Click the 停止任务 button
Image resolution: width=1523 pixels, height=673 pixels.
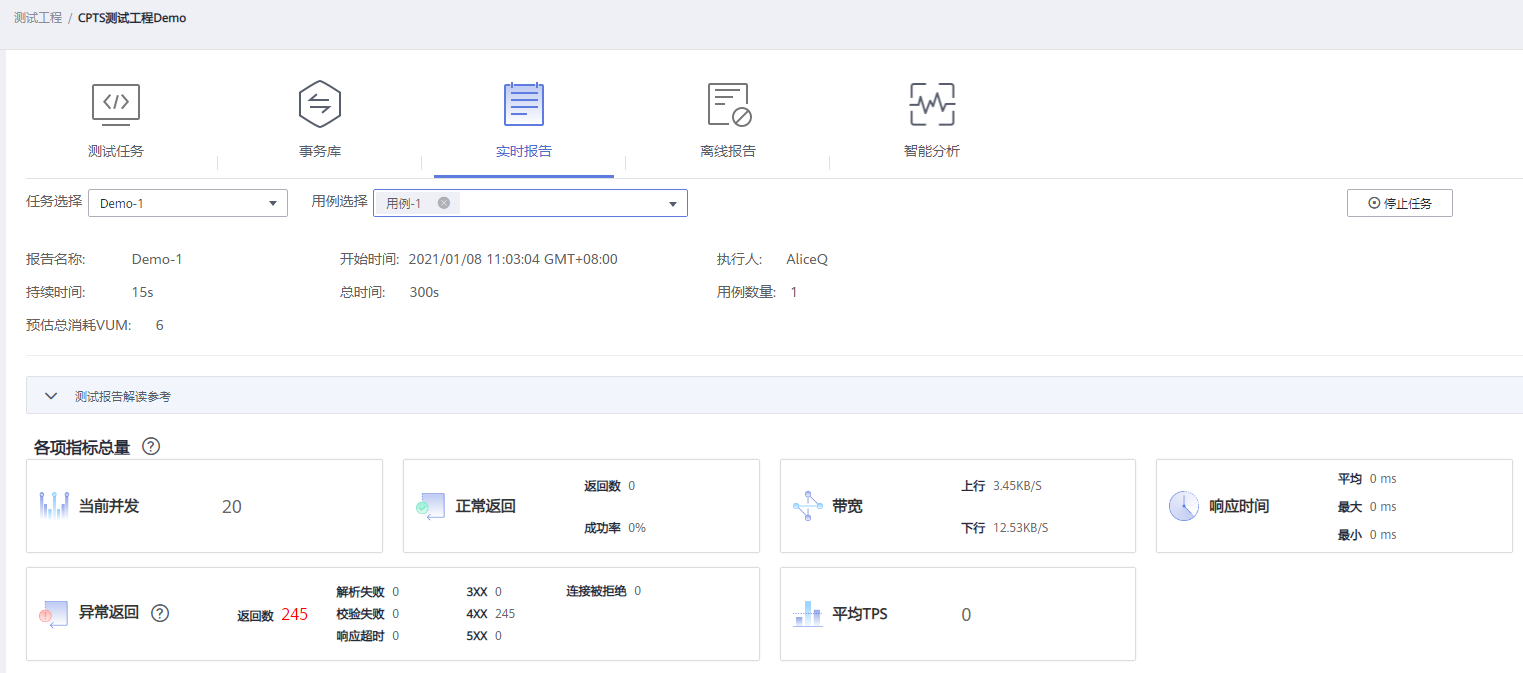point(1400,203)
